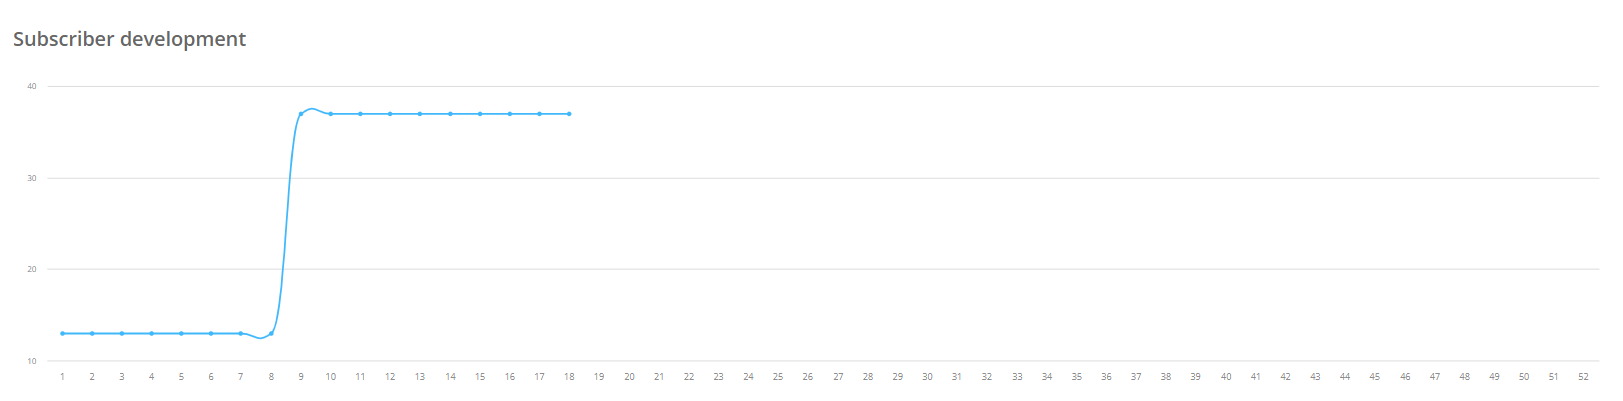Click x-axis week label 35
1623x401 pixels.
click(1076, 377)
